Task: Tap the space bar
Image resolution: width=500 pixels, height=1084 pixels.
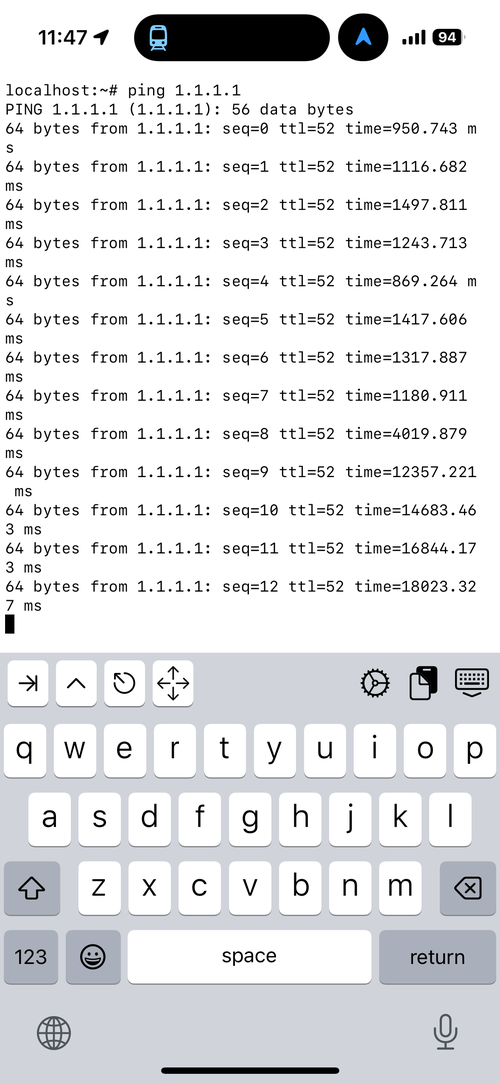Action: pyautogui.click(x=249, y=957)
